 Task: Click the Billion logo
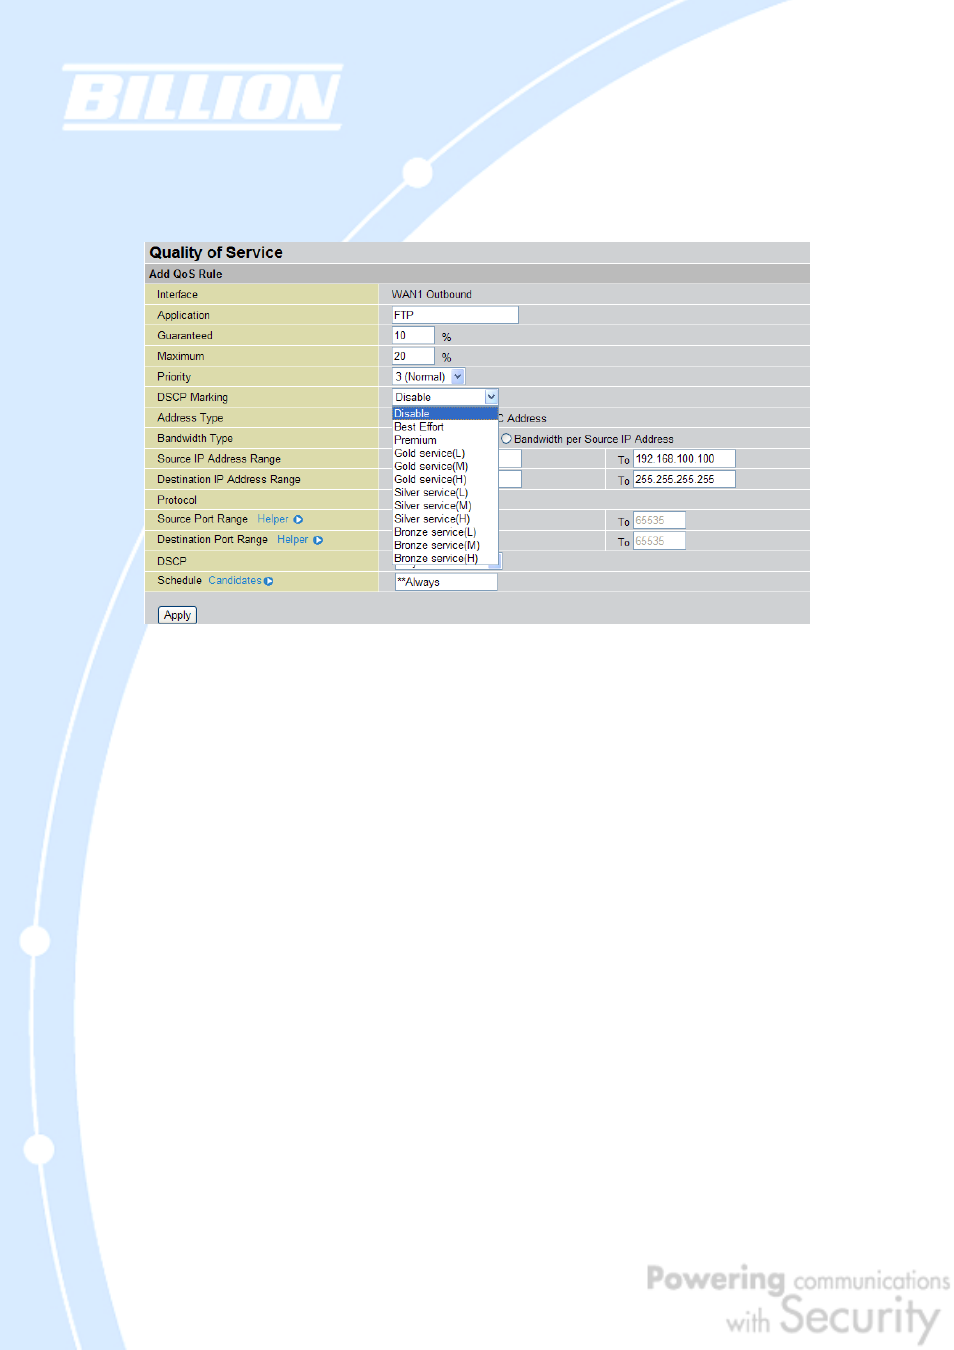click(203, 98)
